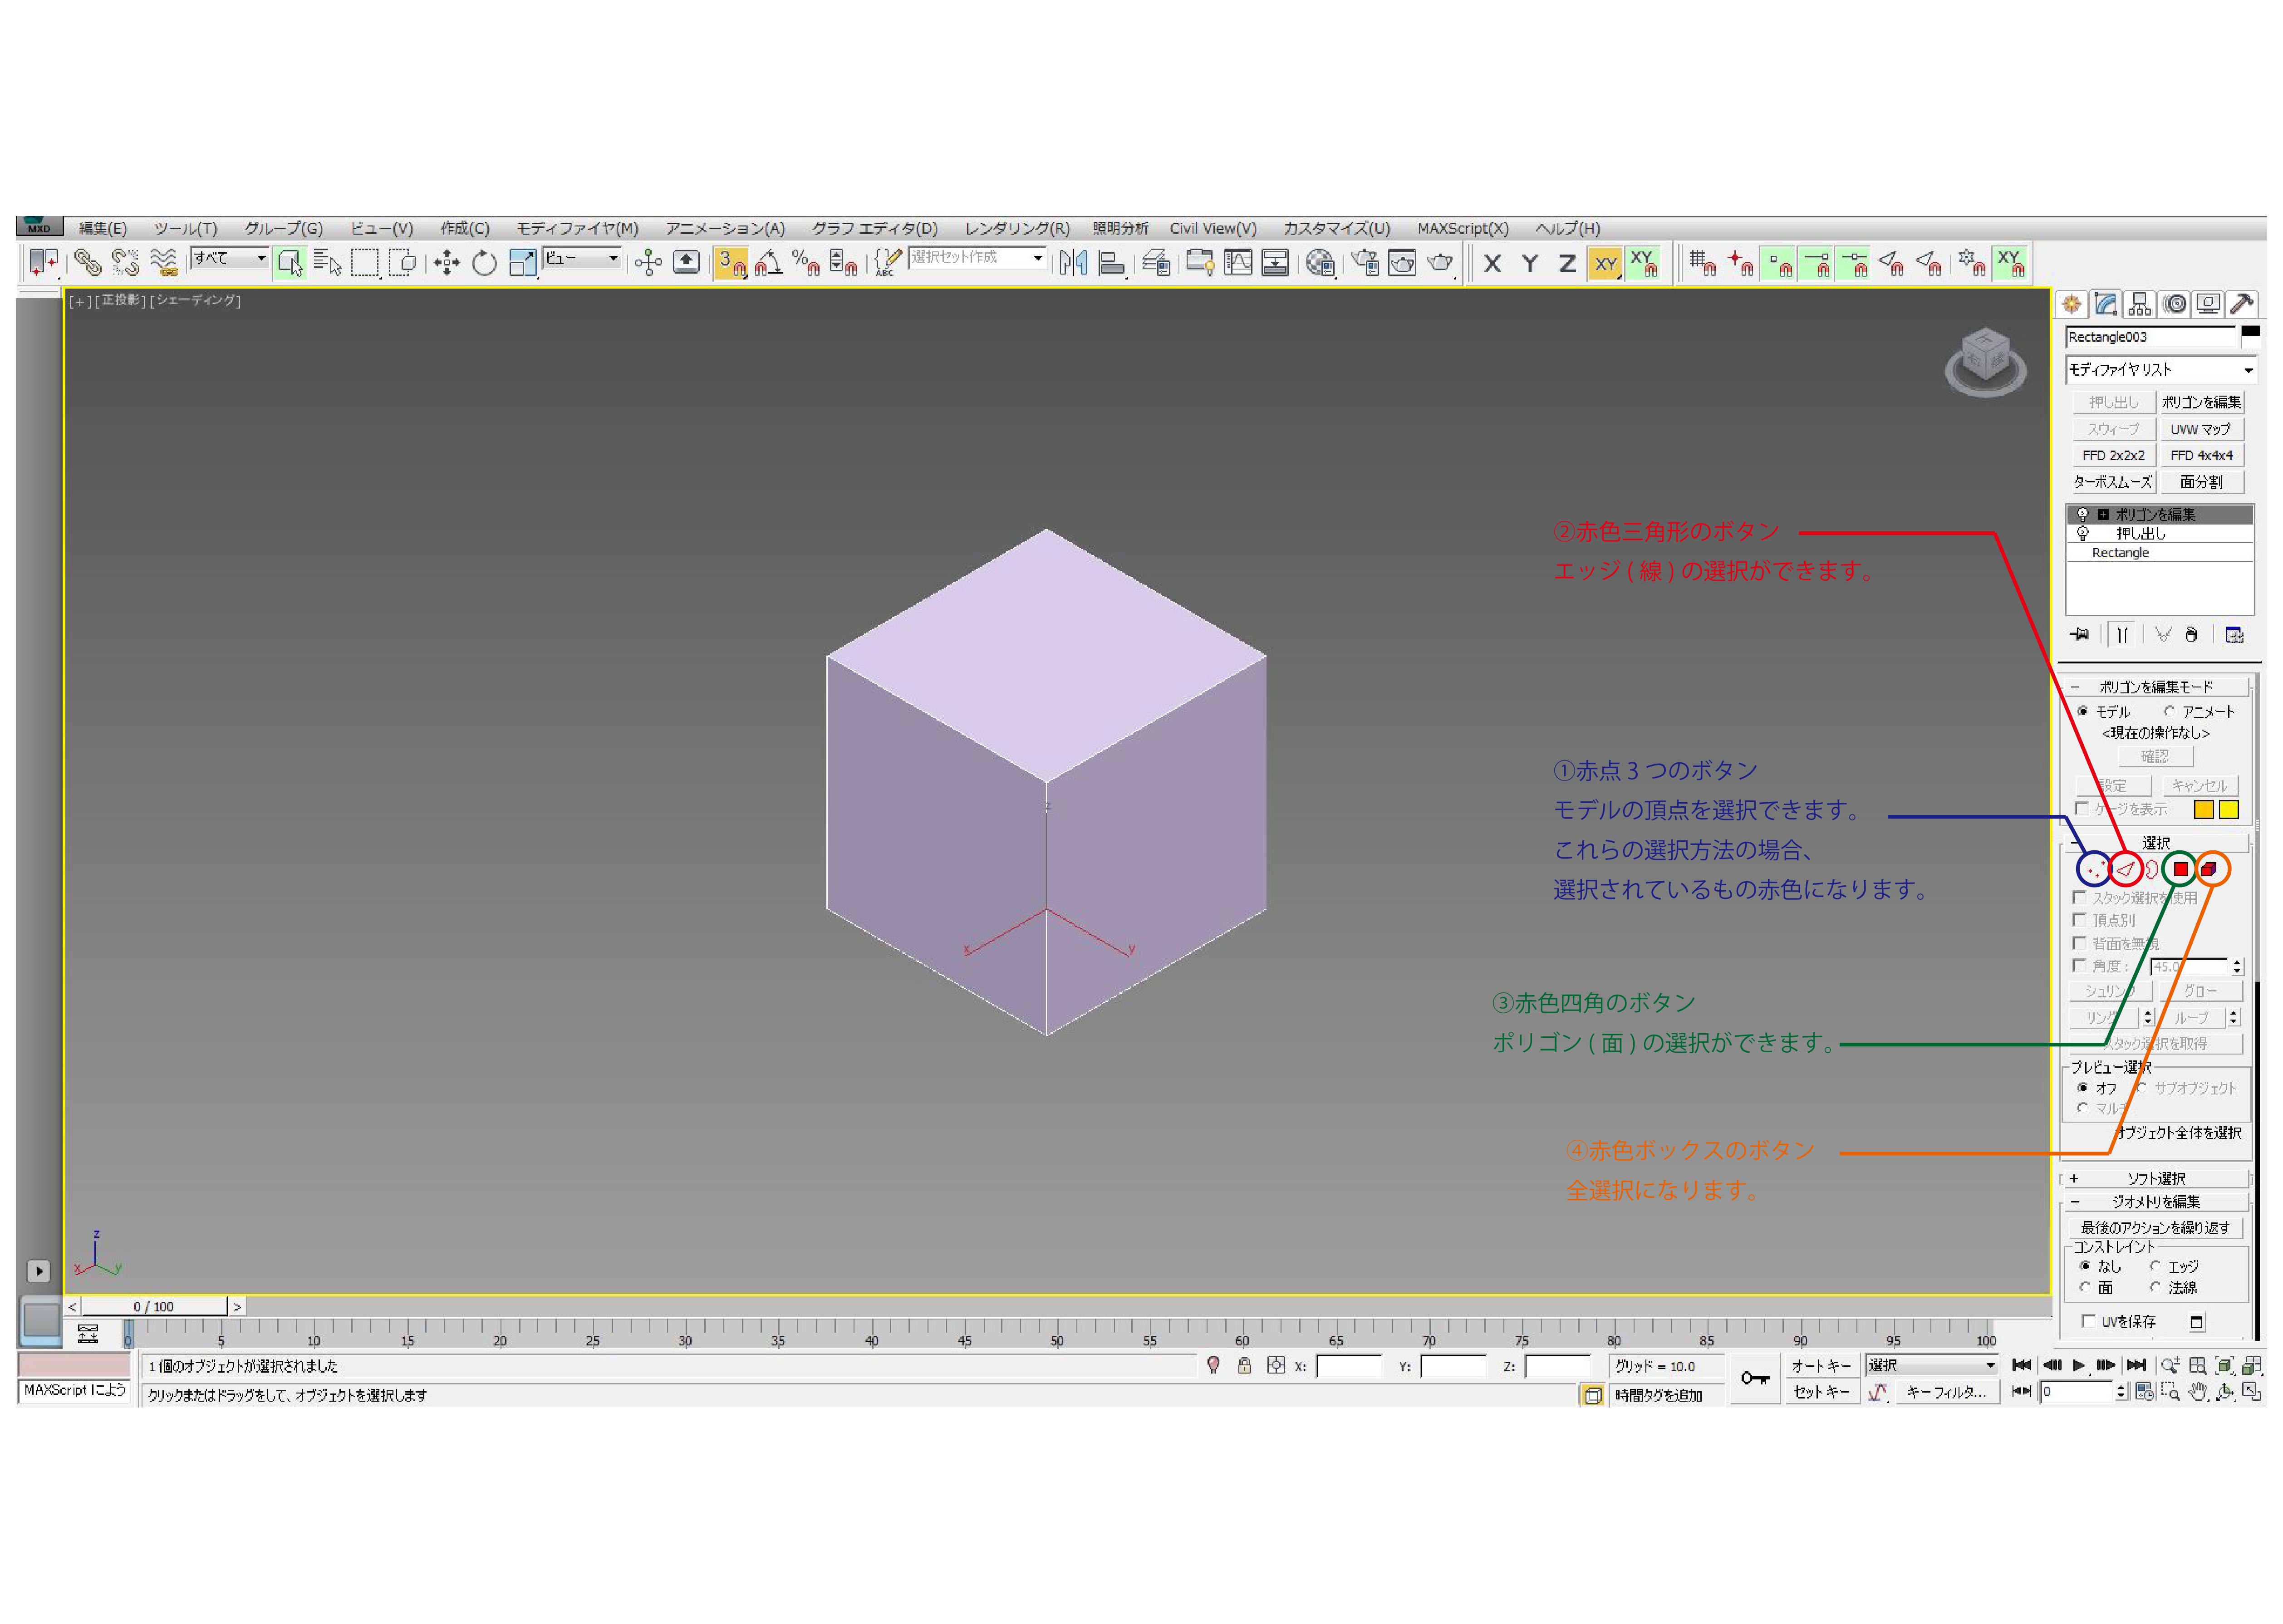Screen dimensions: 2283x1624
Task: Click the 最後のアクションを繰り返す button
Action: pyautogui.click(x=2155, y=1227)
